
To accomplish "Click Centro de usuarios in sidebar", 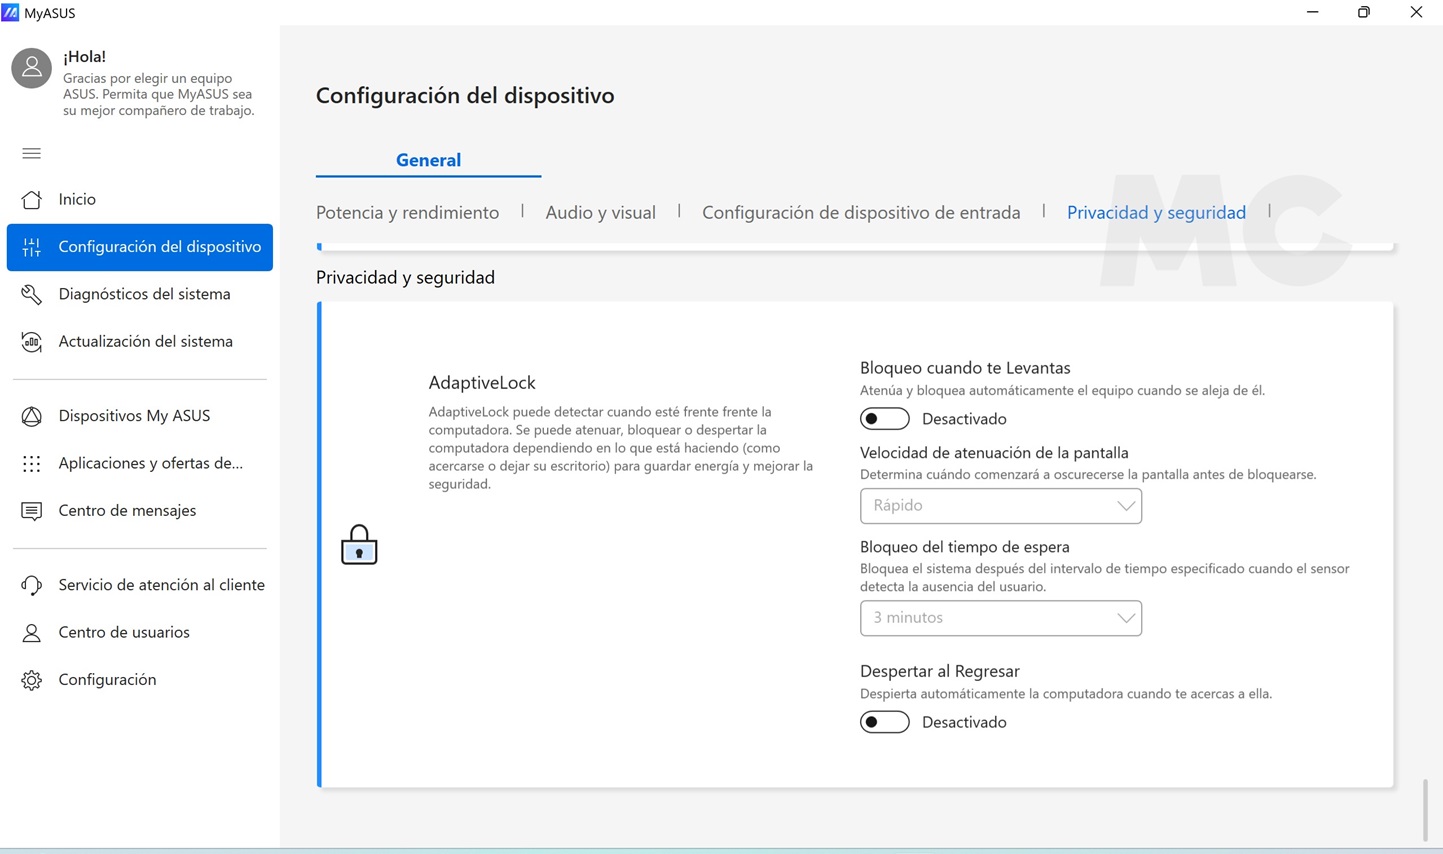I will coord(124,632).
